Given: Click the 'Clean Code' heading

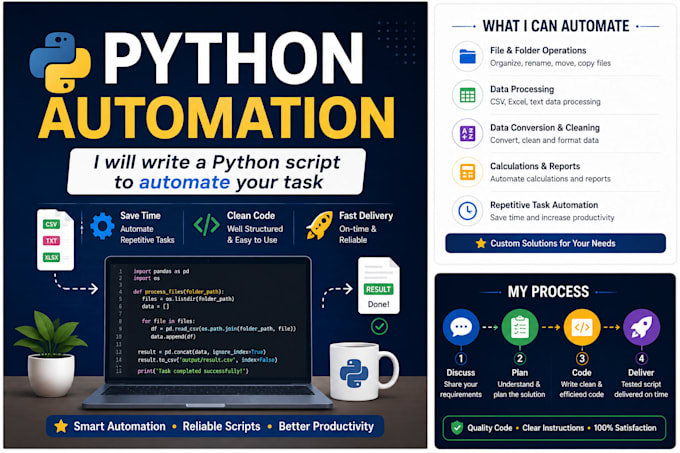Looking at the screenshot, I should 251,215.
